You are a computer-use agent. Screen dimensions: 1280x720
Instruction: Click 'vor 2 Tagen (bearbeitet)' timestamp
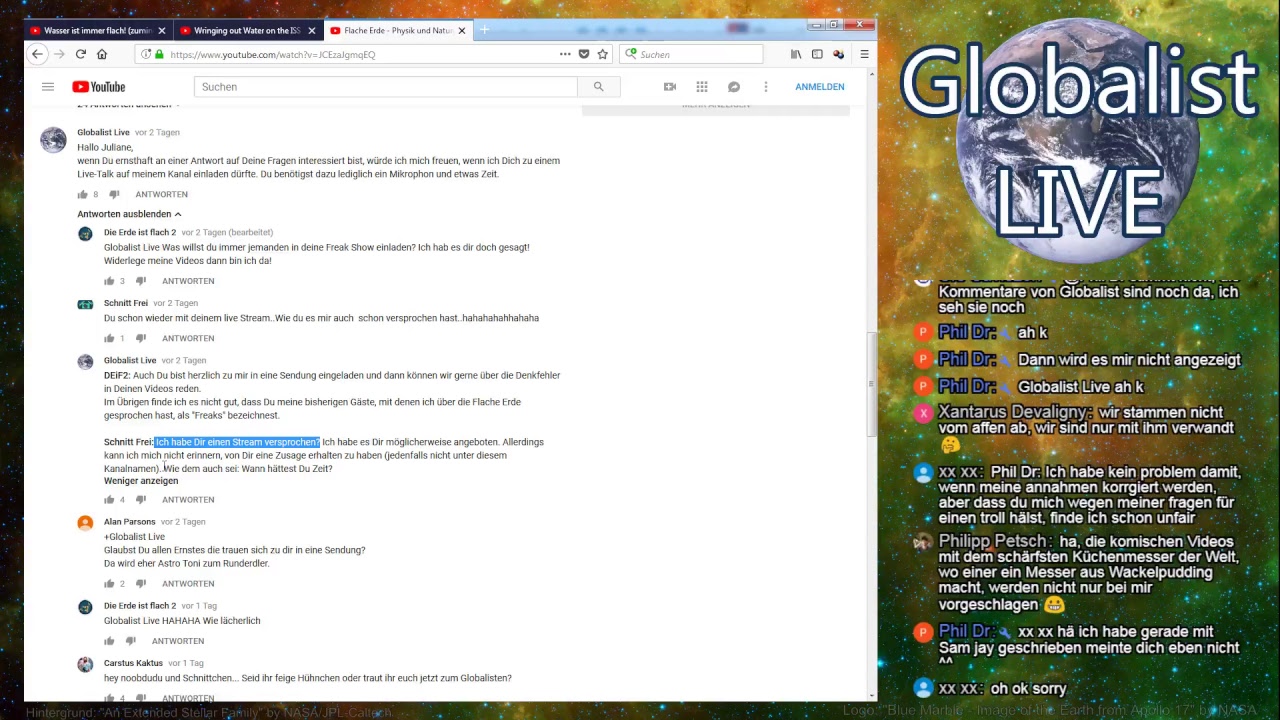[x=227, y=232]
